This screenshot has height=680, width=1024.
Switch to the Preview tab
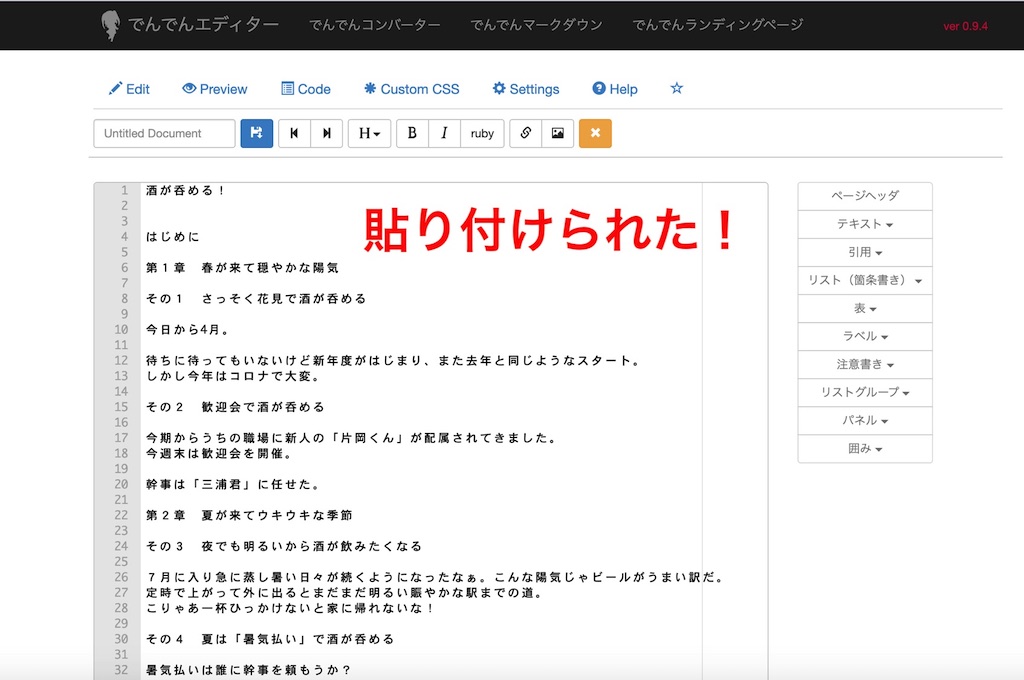[214, 89]
